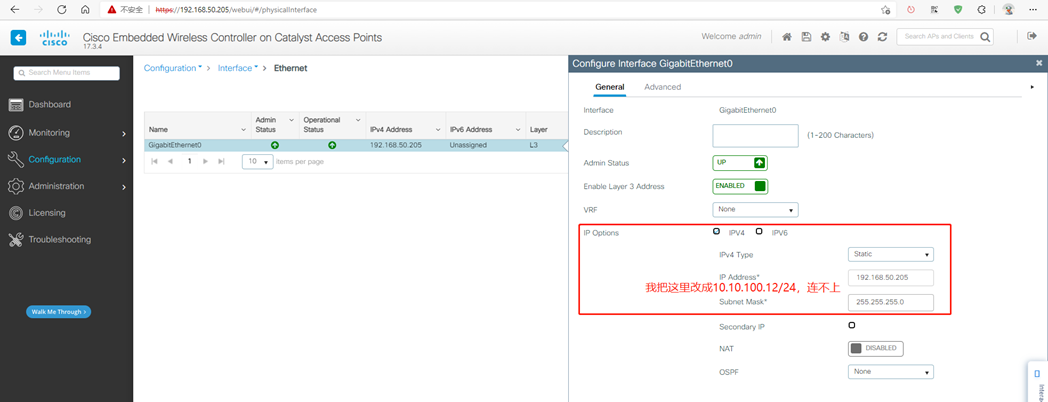The image size is (1048, 402).
Task: Open the help question mark icon
Action: pos(864,37)
